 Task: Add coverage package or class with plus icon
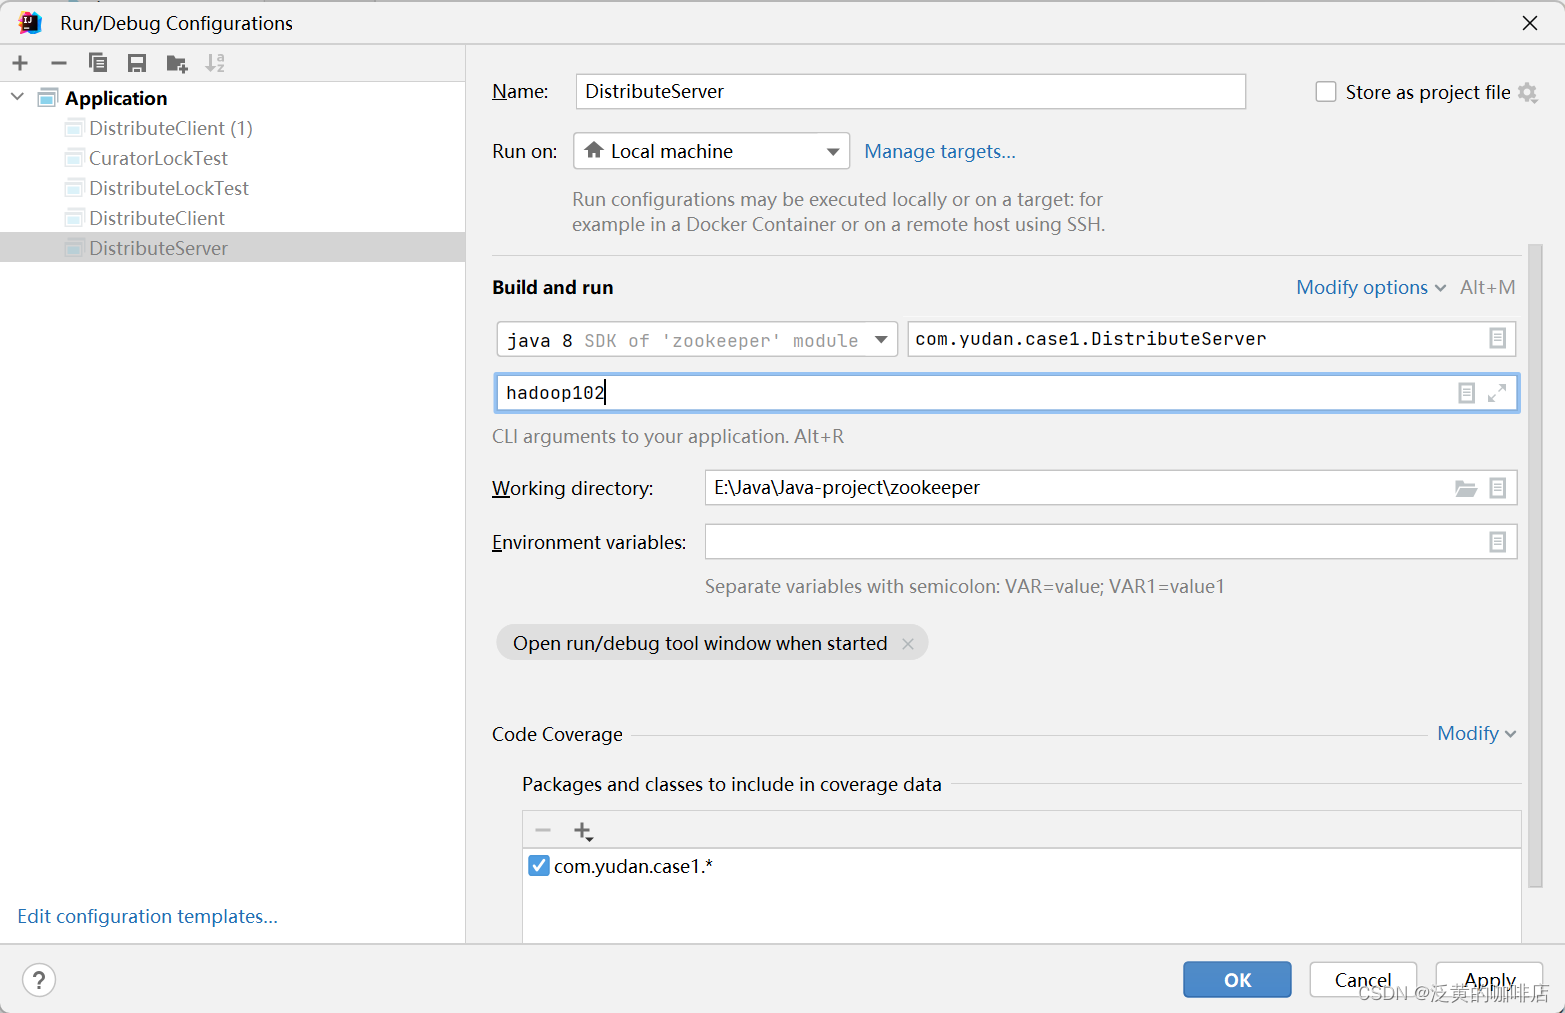tap(583, 831)
